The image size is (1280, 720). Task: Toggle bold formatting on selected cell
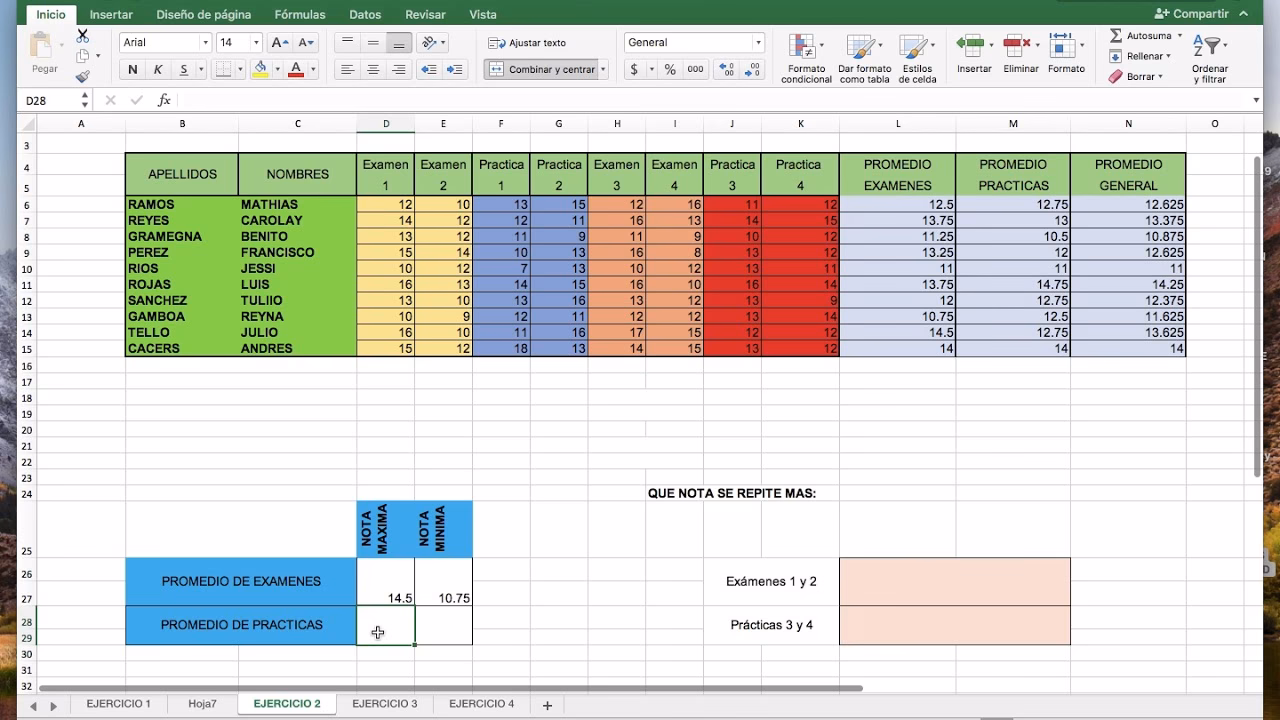[x=131, y=70]
